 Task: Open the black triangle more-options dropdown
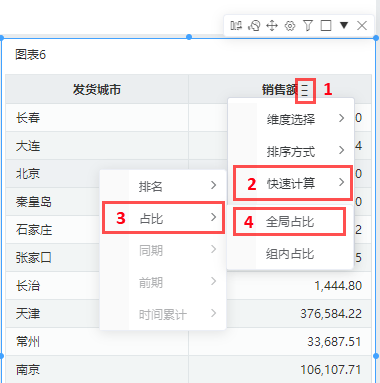[x=344, y=25]
